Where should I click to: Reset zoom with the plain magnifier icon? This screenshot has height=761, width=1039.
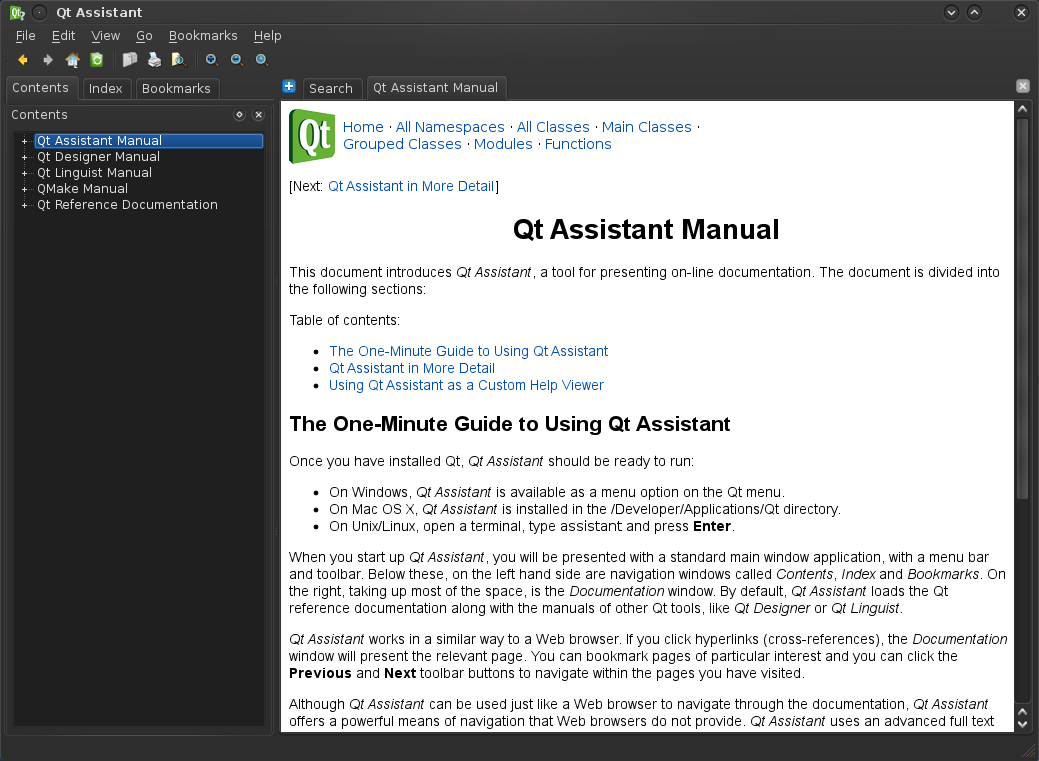(262, 60)
